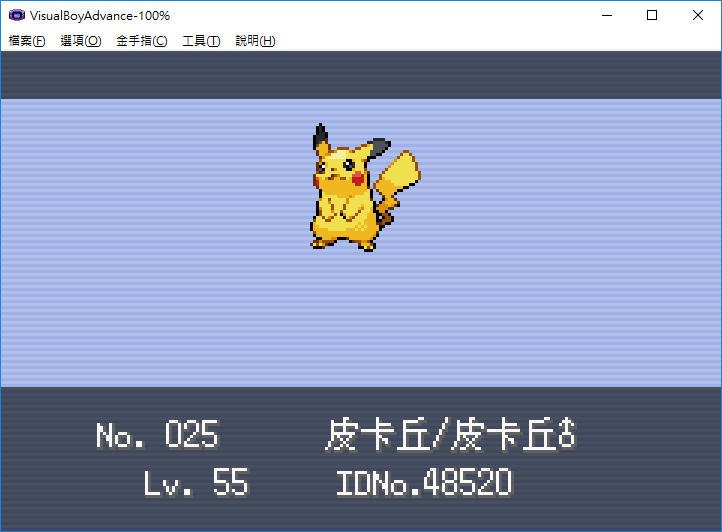Open the 金手指(C) cheats menu
This screenshot has height=532, width=722.
click(142, 41)
